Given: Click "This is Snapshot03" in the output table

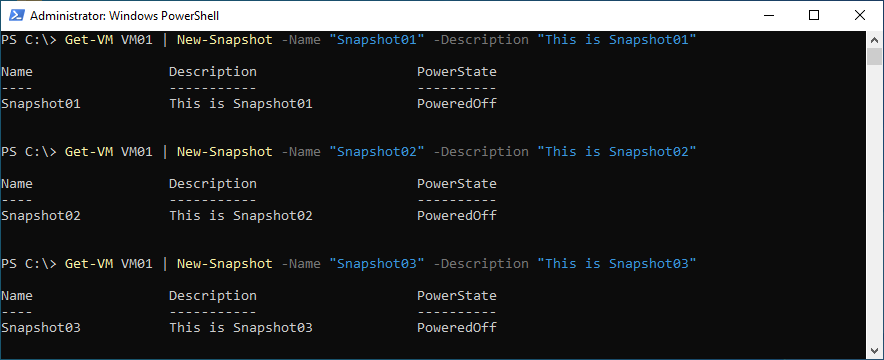Looking at the screenshot, I should pyautogui.click(x=241, y=328).
